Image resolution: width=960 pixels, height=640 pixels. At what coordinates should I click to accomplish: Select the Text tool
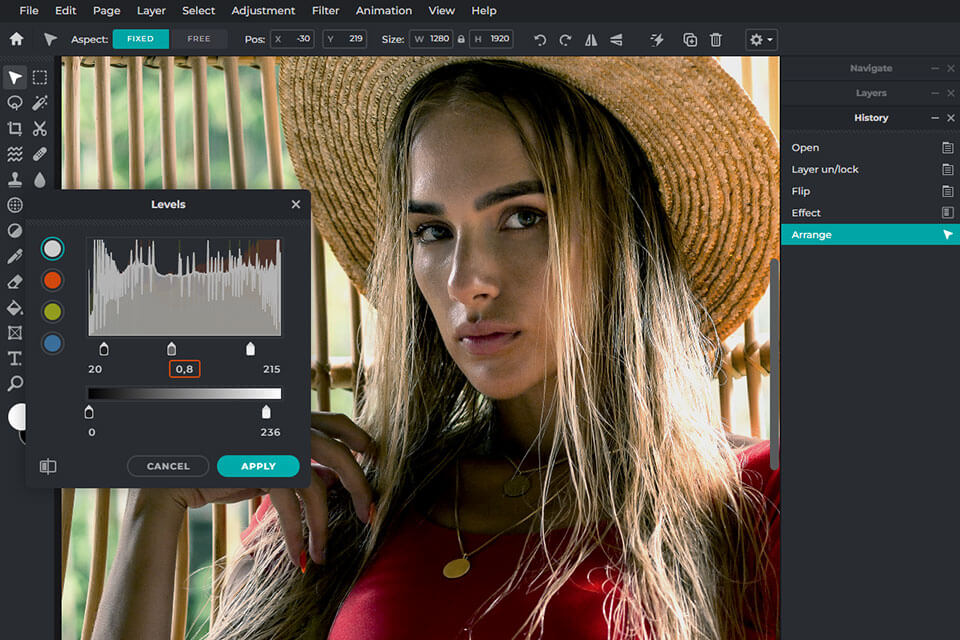15,358
